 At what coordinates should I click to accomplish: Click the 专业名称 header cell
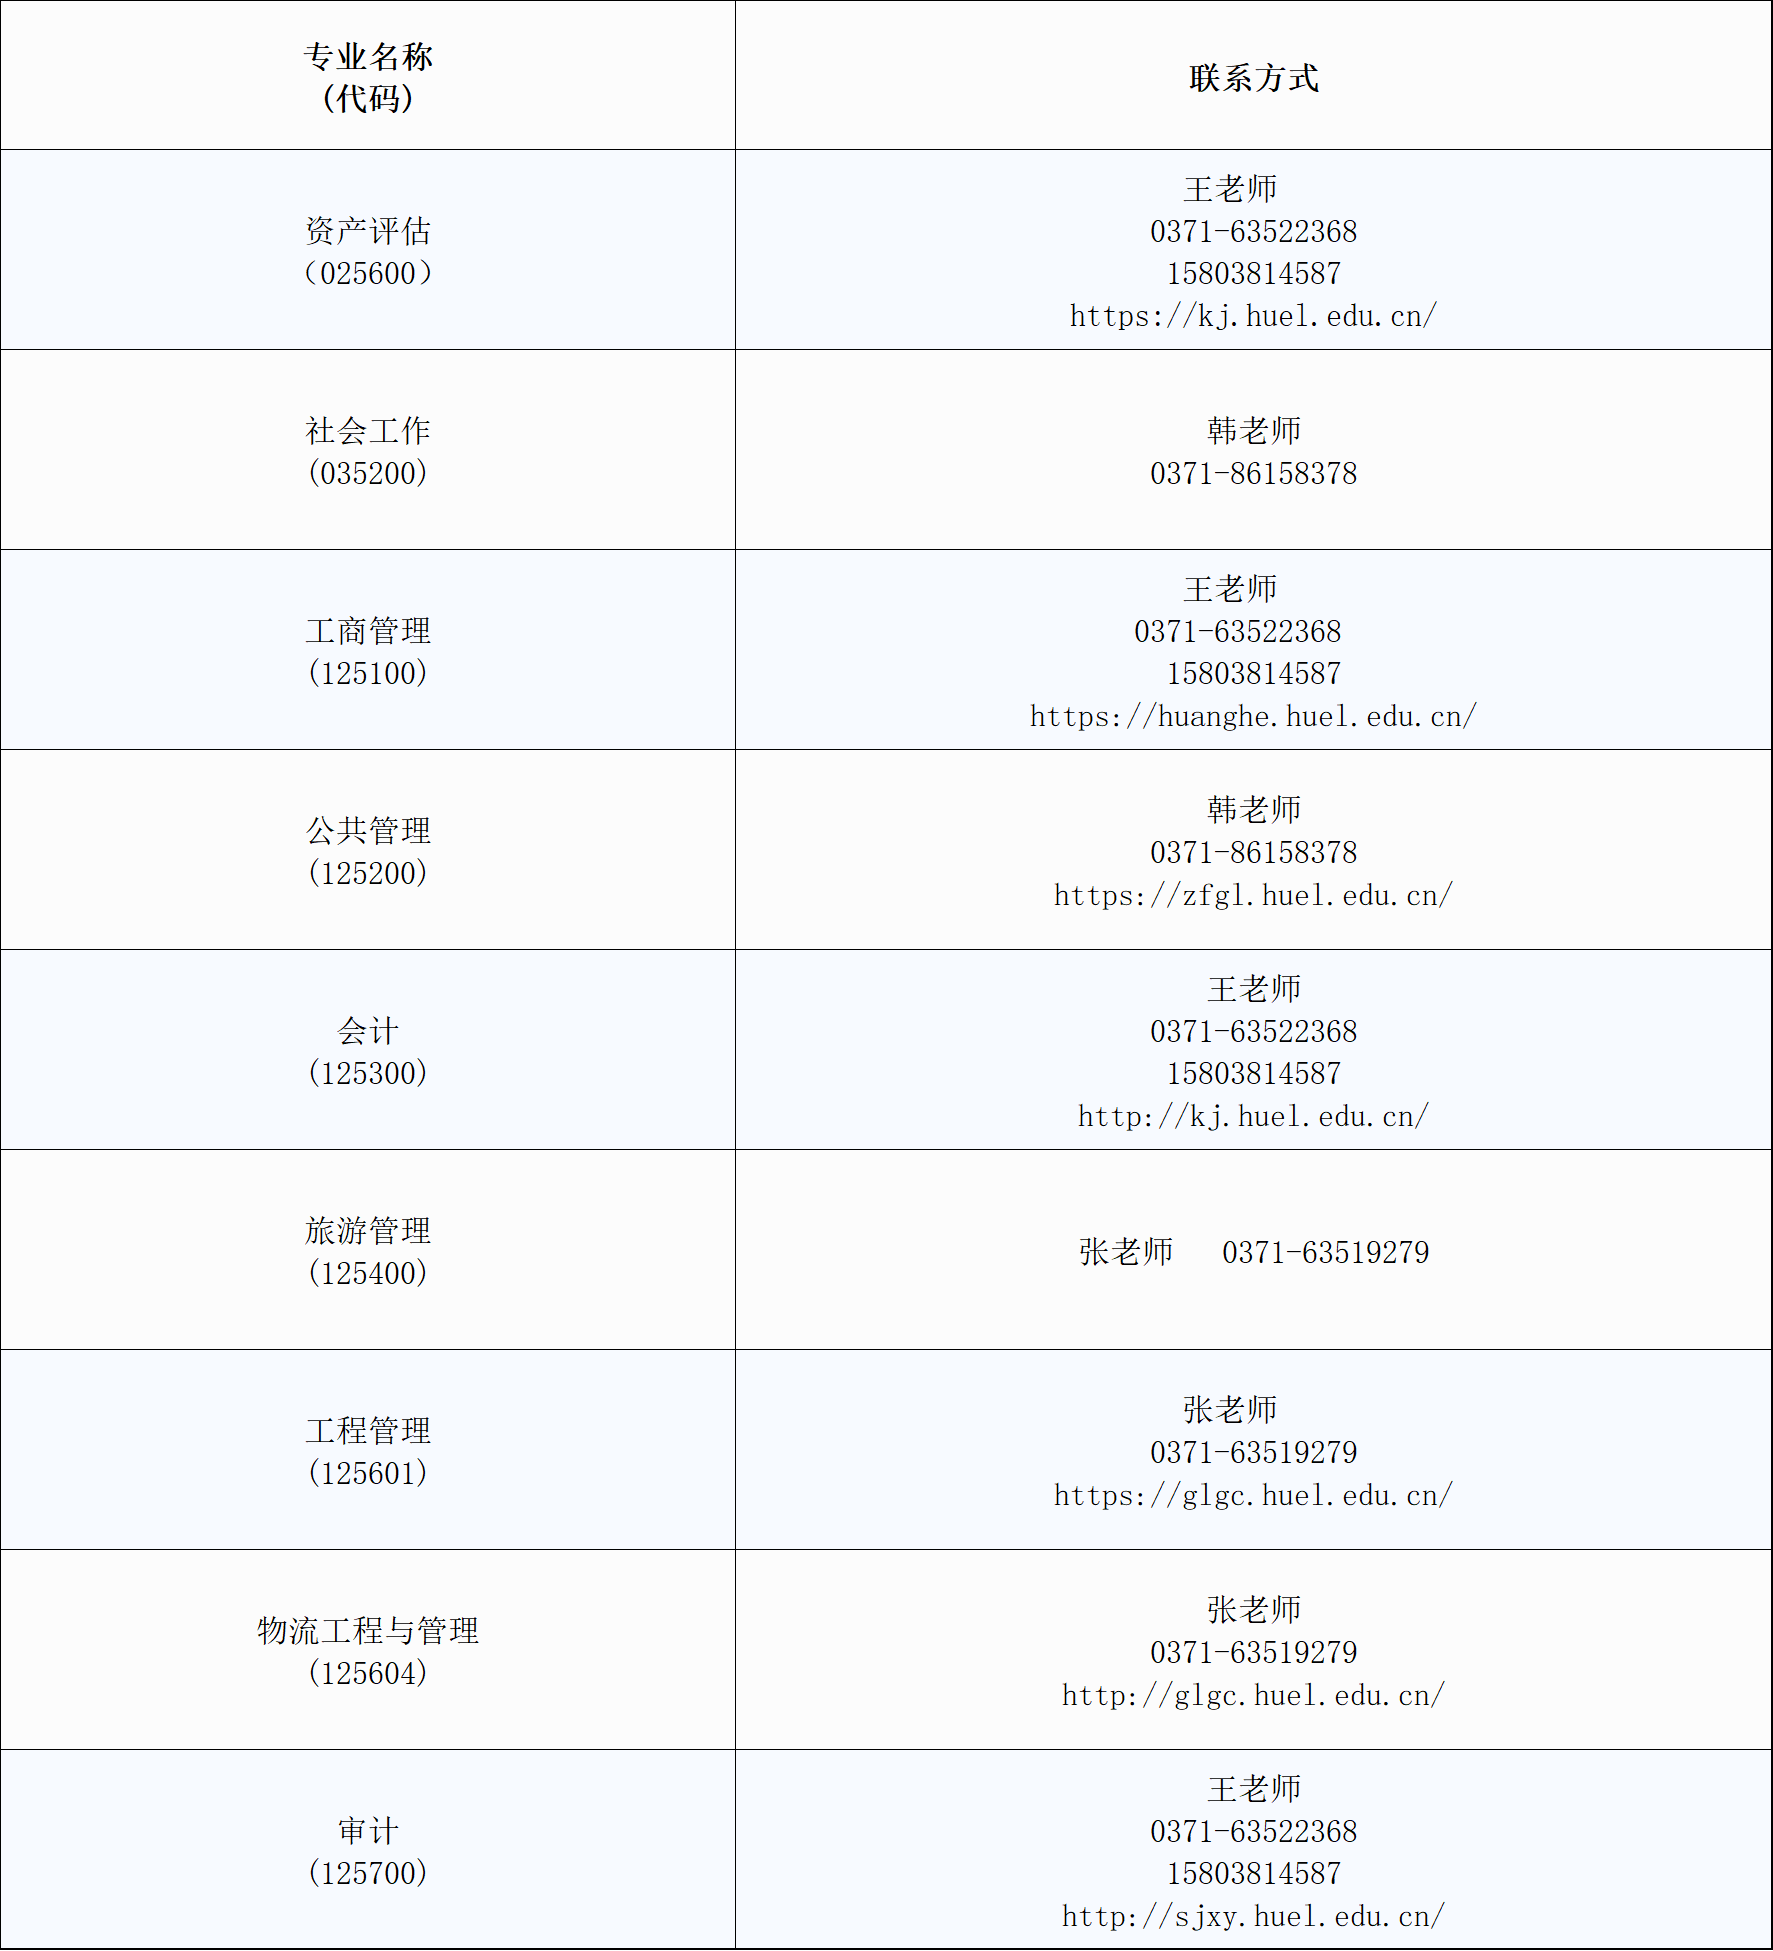pyautogui.click(x=368, y=57)
